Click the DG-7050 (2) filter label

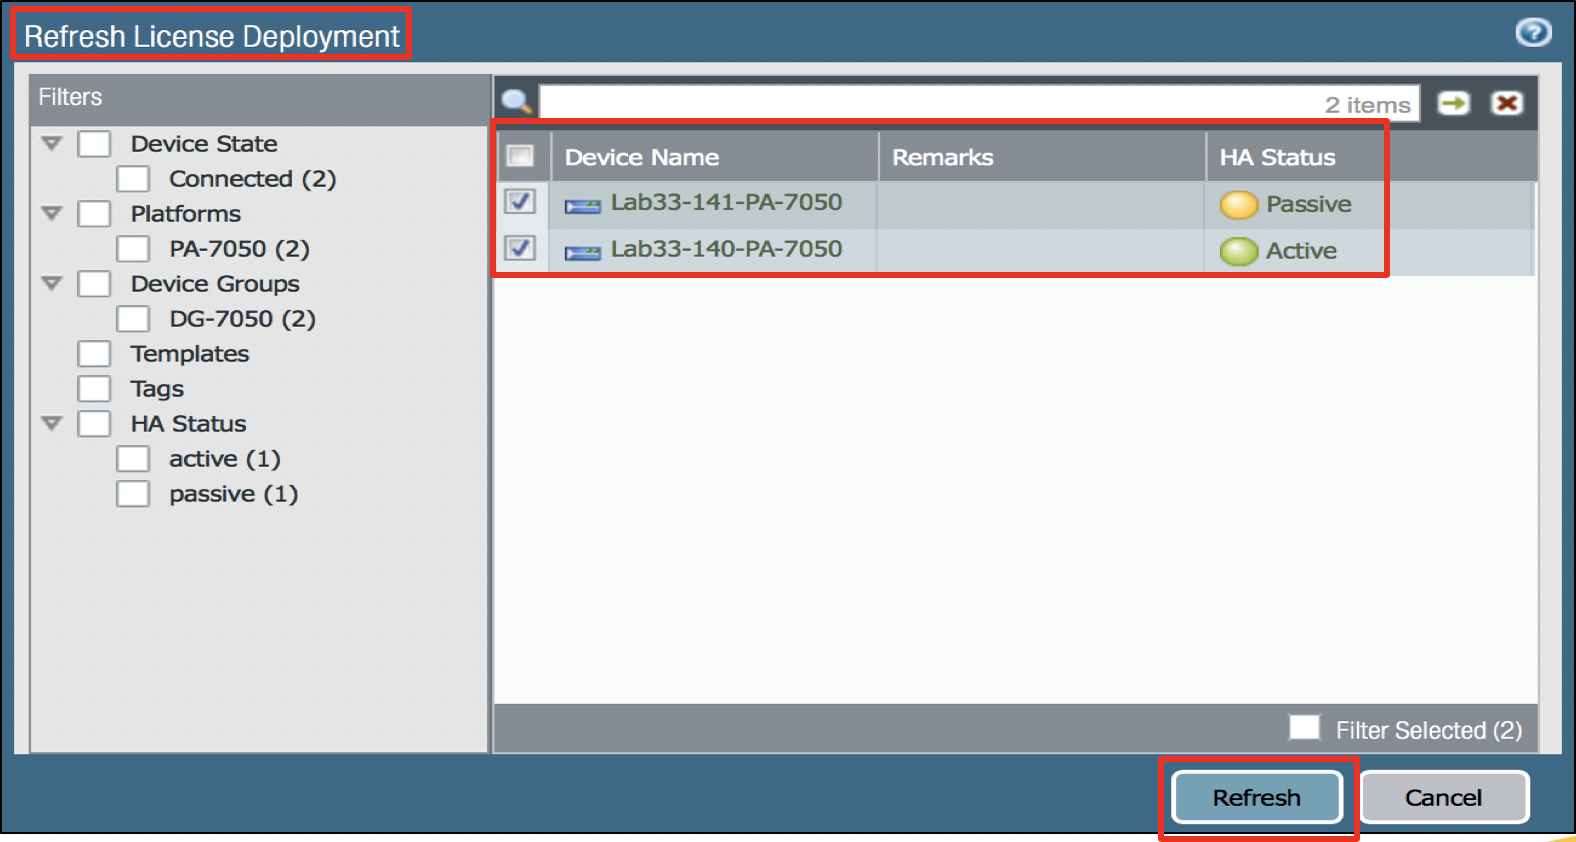coord(243,319)
